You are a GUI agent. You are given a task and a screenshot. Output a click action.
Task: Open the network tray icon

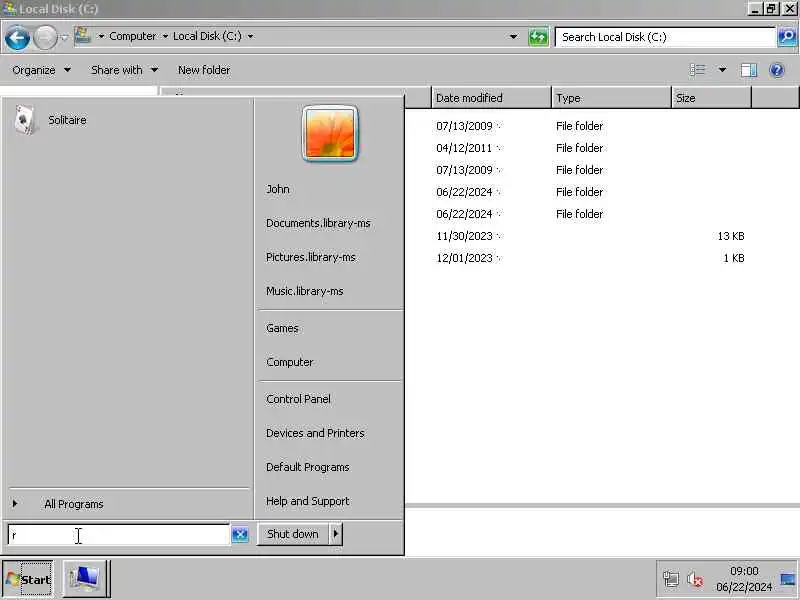tap(670, 579)
